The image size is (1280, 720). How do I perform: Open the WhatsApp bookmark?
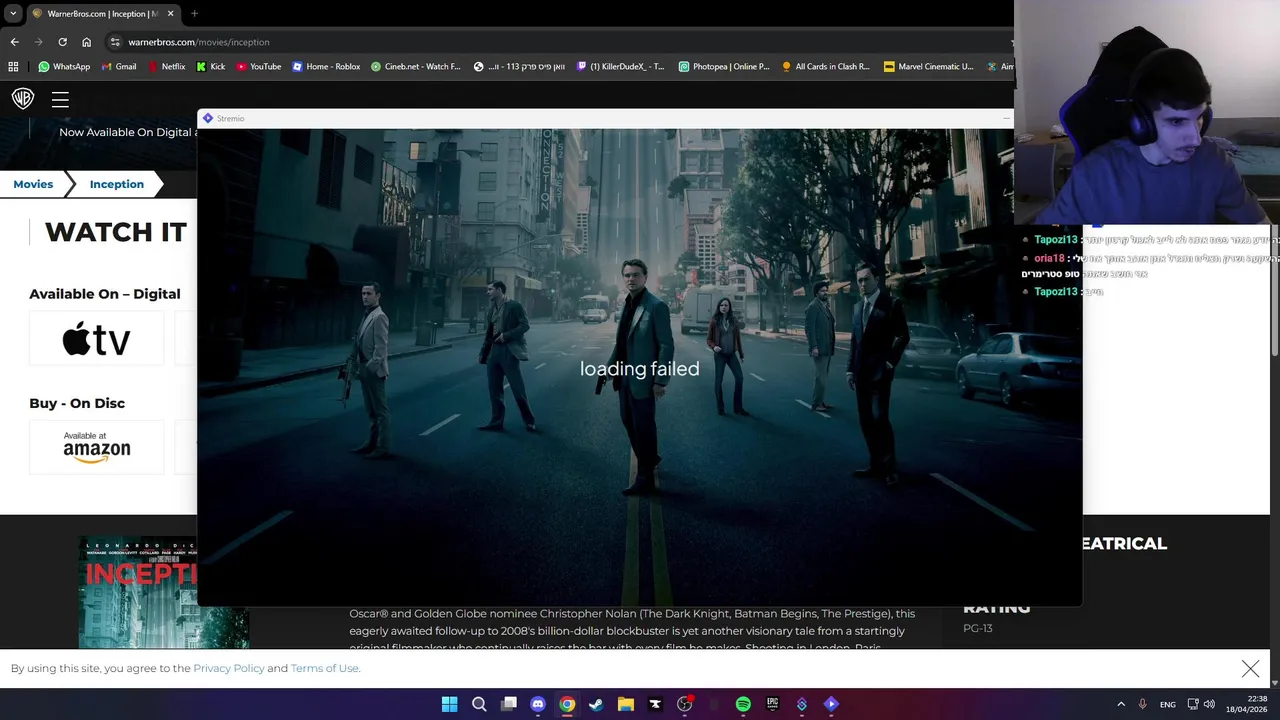coord(64,67)
